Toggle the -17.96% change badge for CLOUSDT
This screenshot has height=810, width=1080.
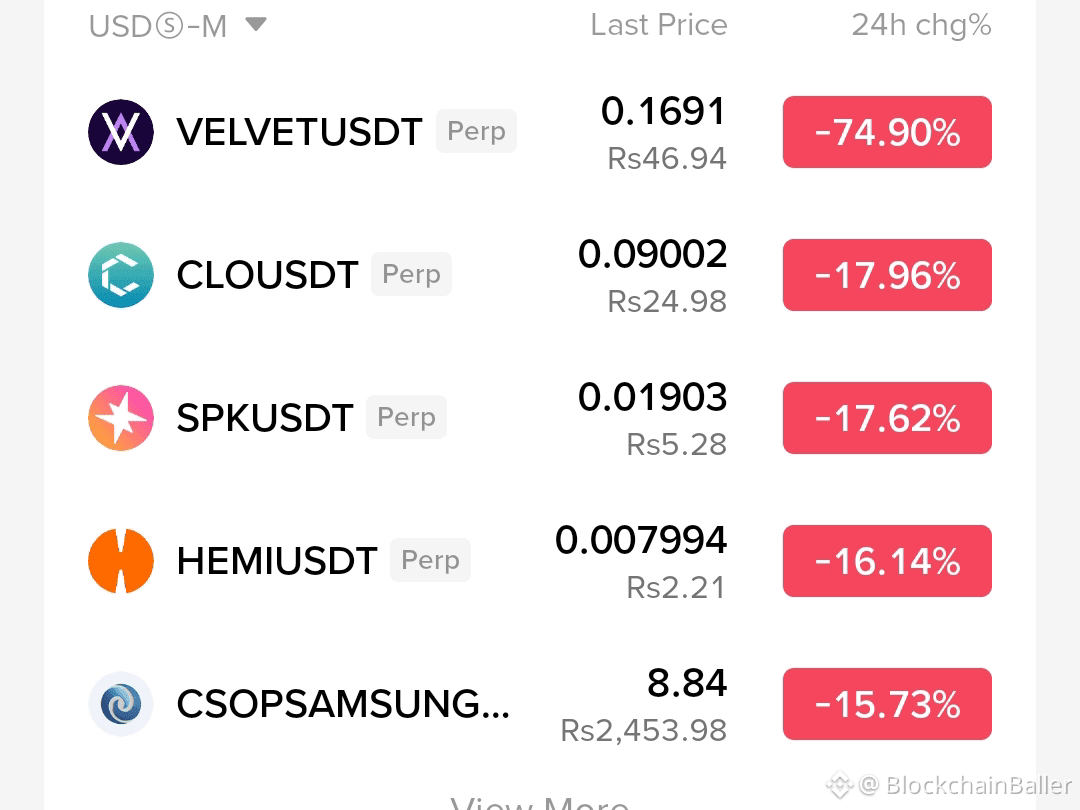point(887,275)
